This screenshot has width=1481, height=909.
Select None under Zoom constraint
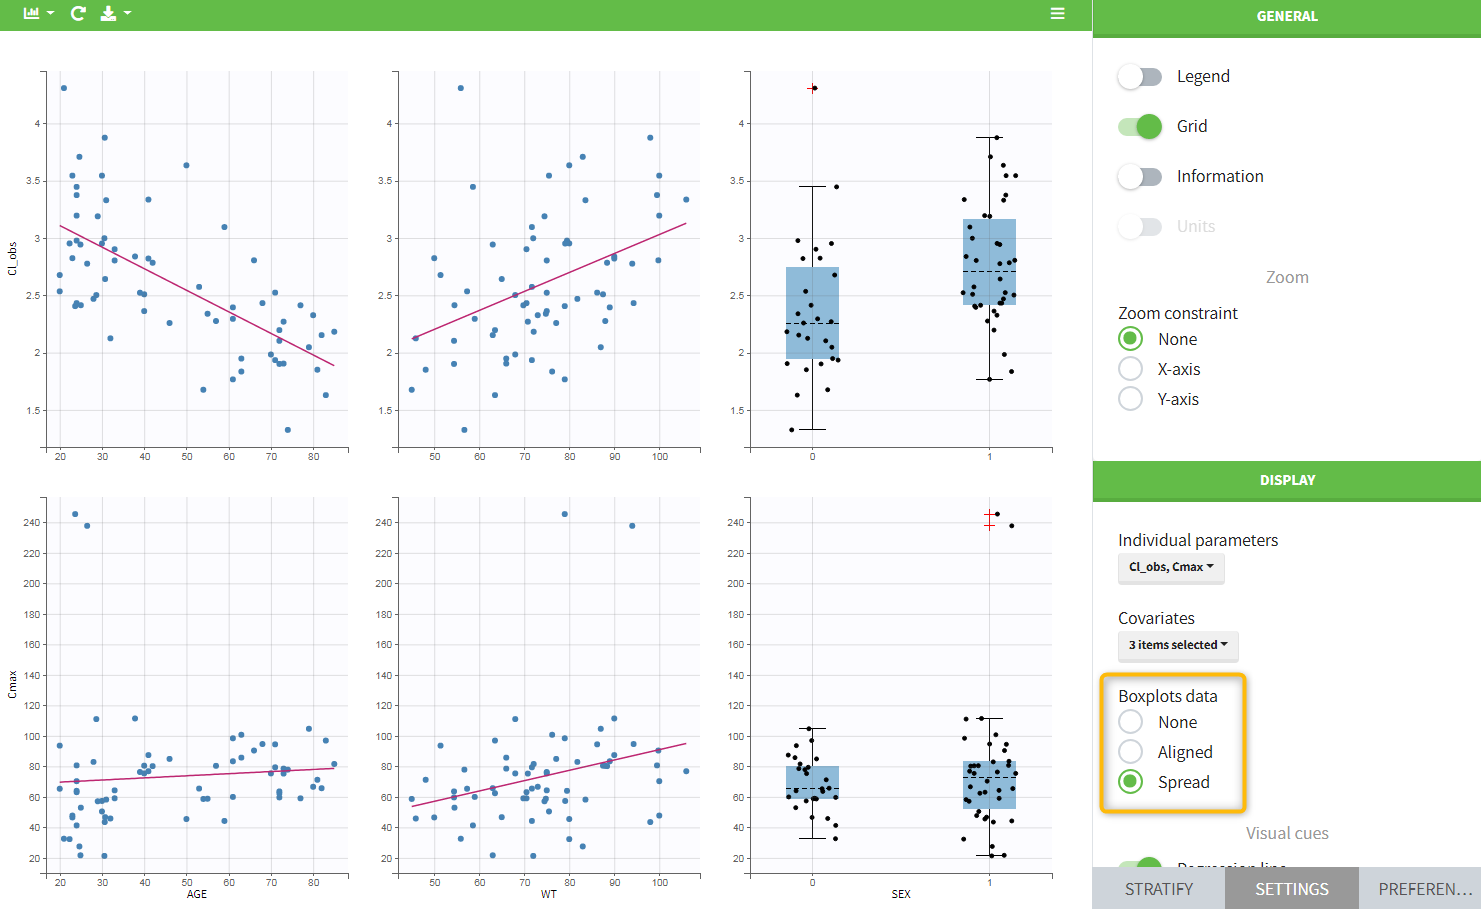[1131, 340]
